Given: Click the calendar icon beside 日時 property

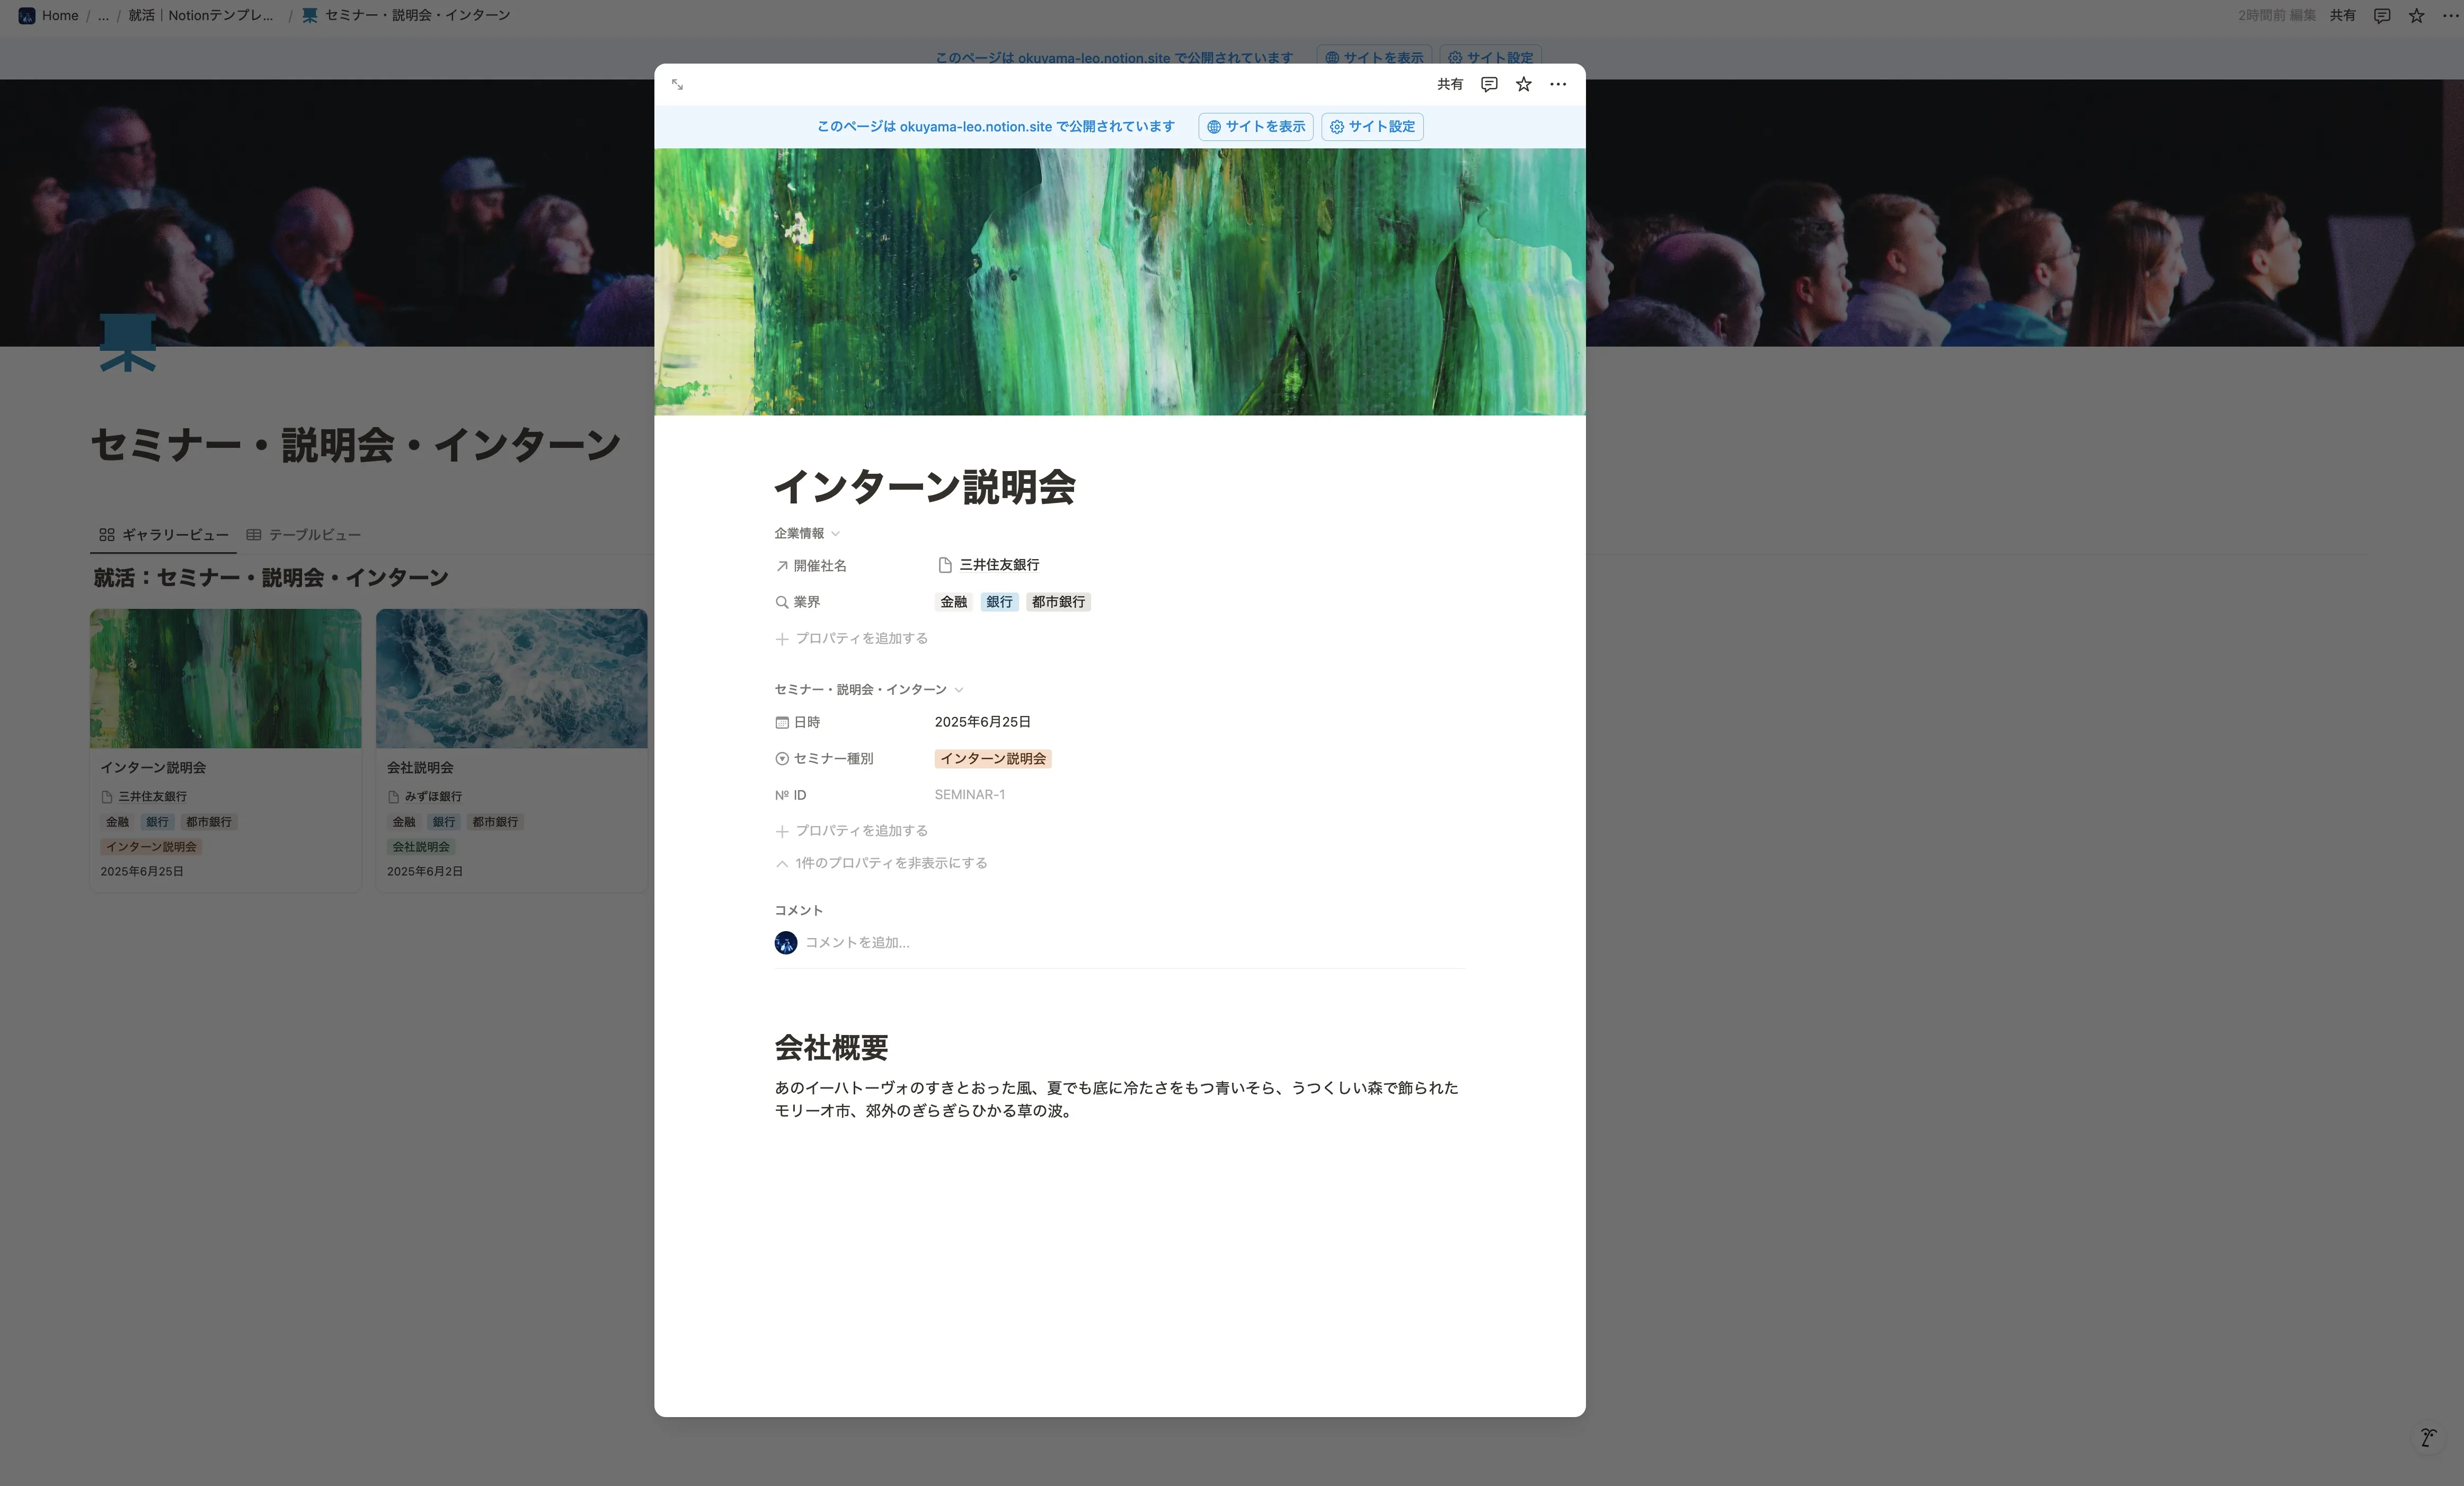Looking at the screenshot, I should [x=781, y=722].
